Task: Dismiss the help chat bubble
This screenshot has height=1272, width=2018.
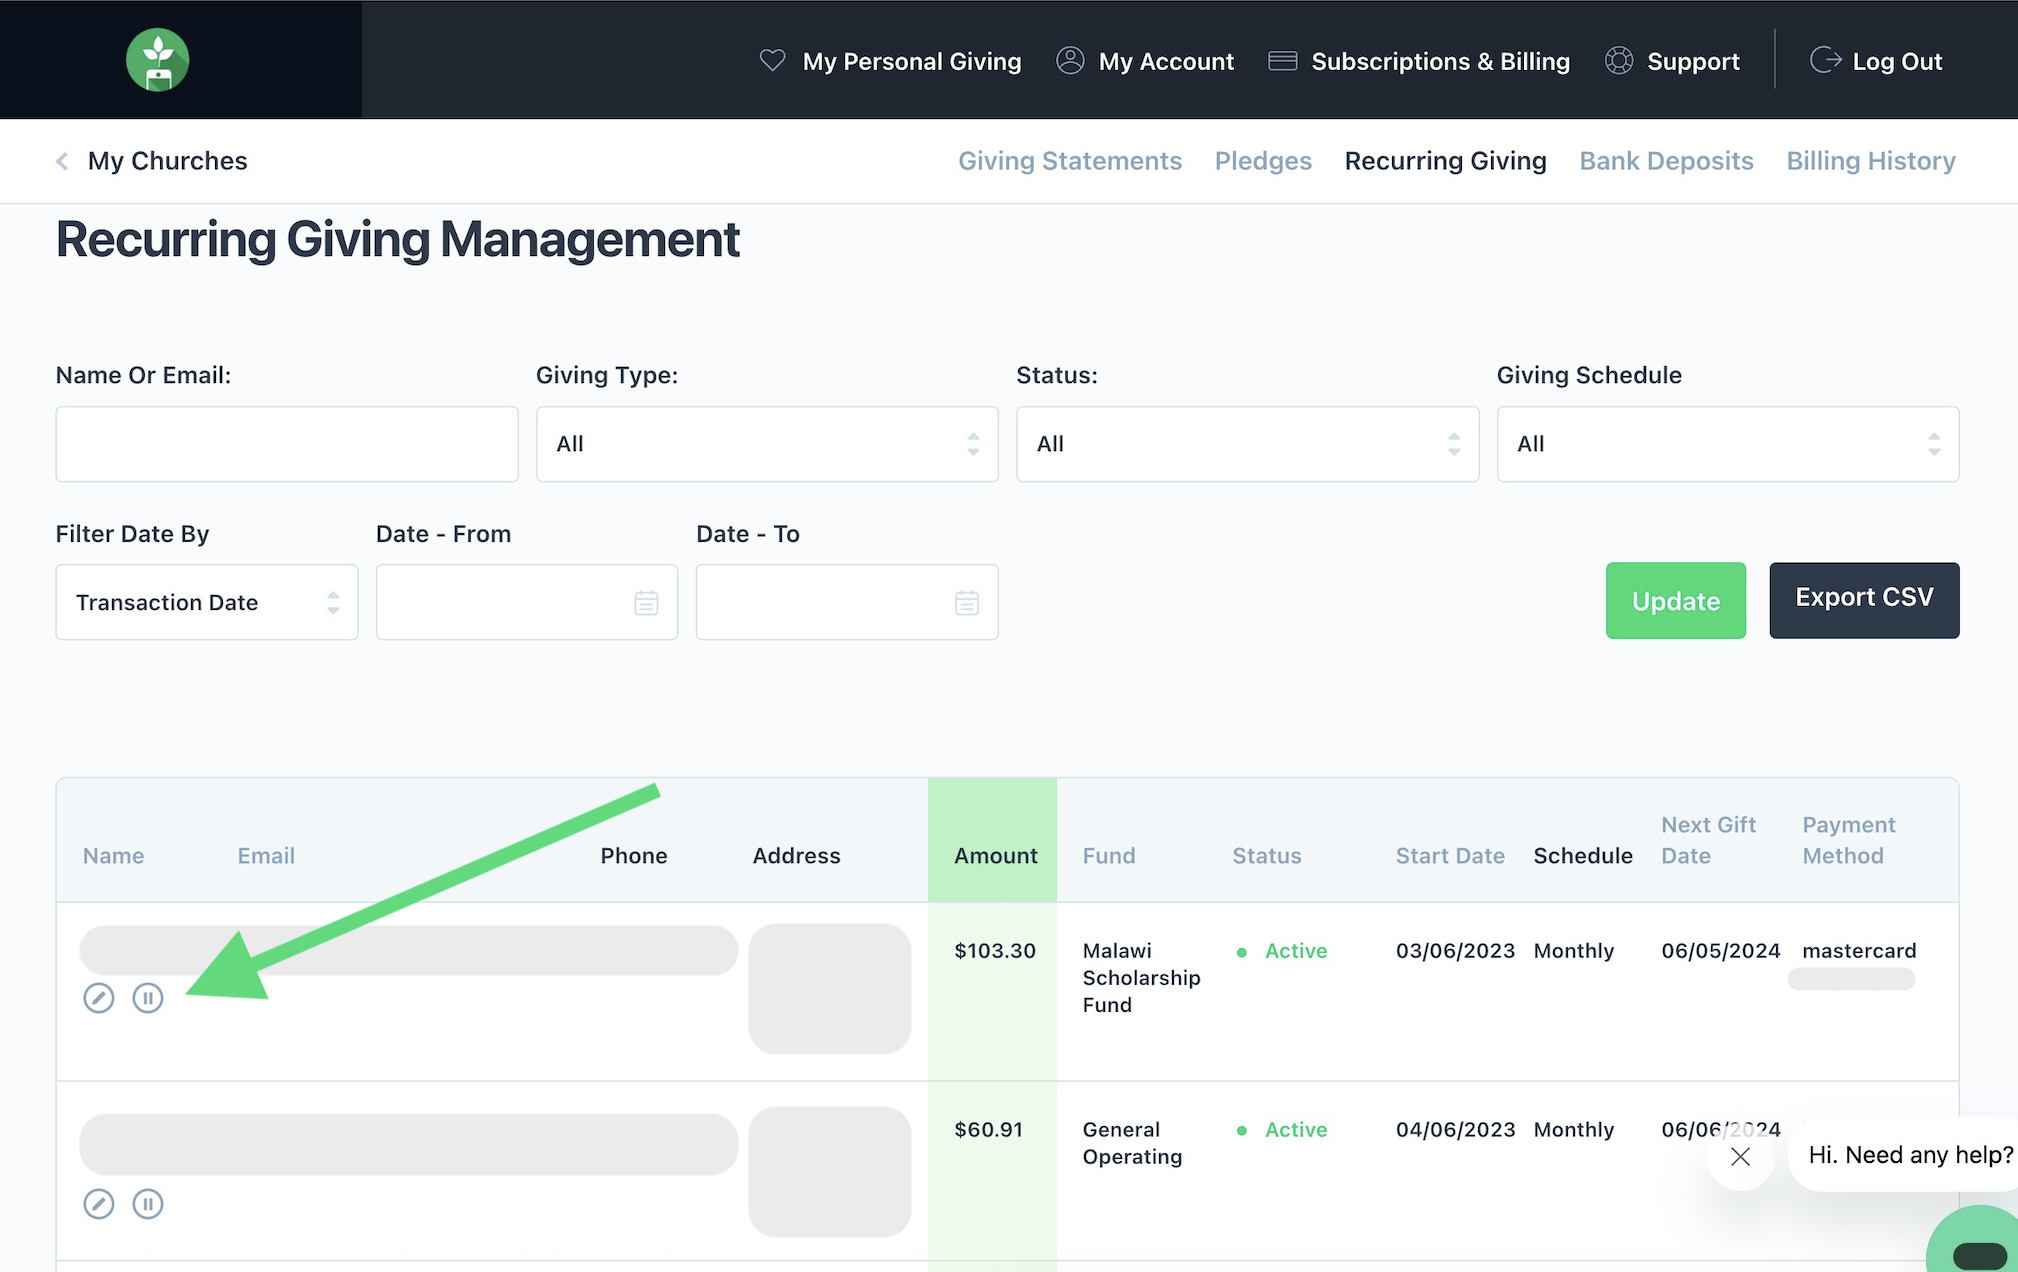Action: (x=1740, y=1156)
